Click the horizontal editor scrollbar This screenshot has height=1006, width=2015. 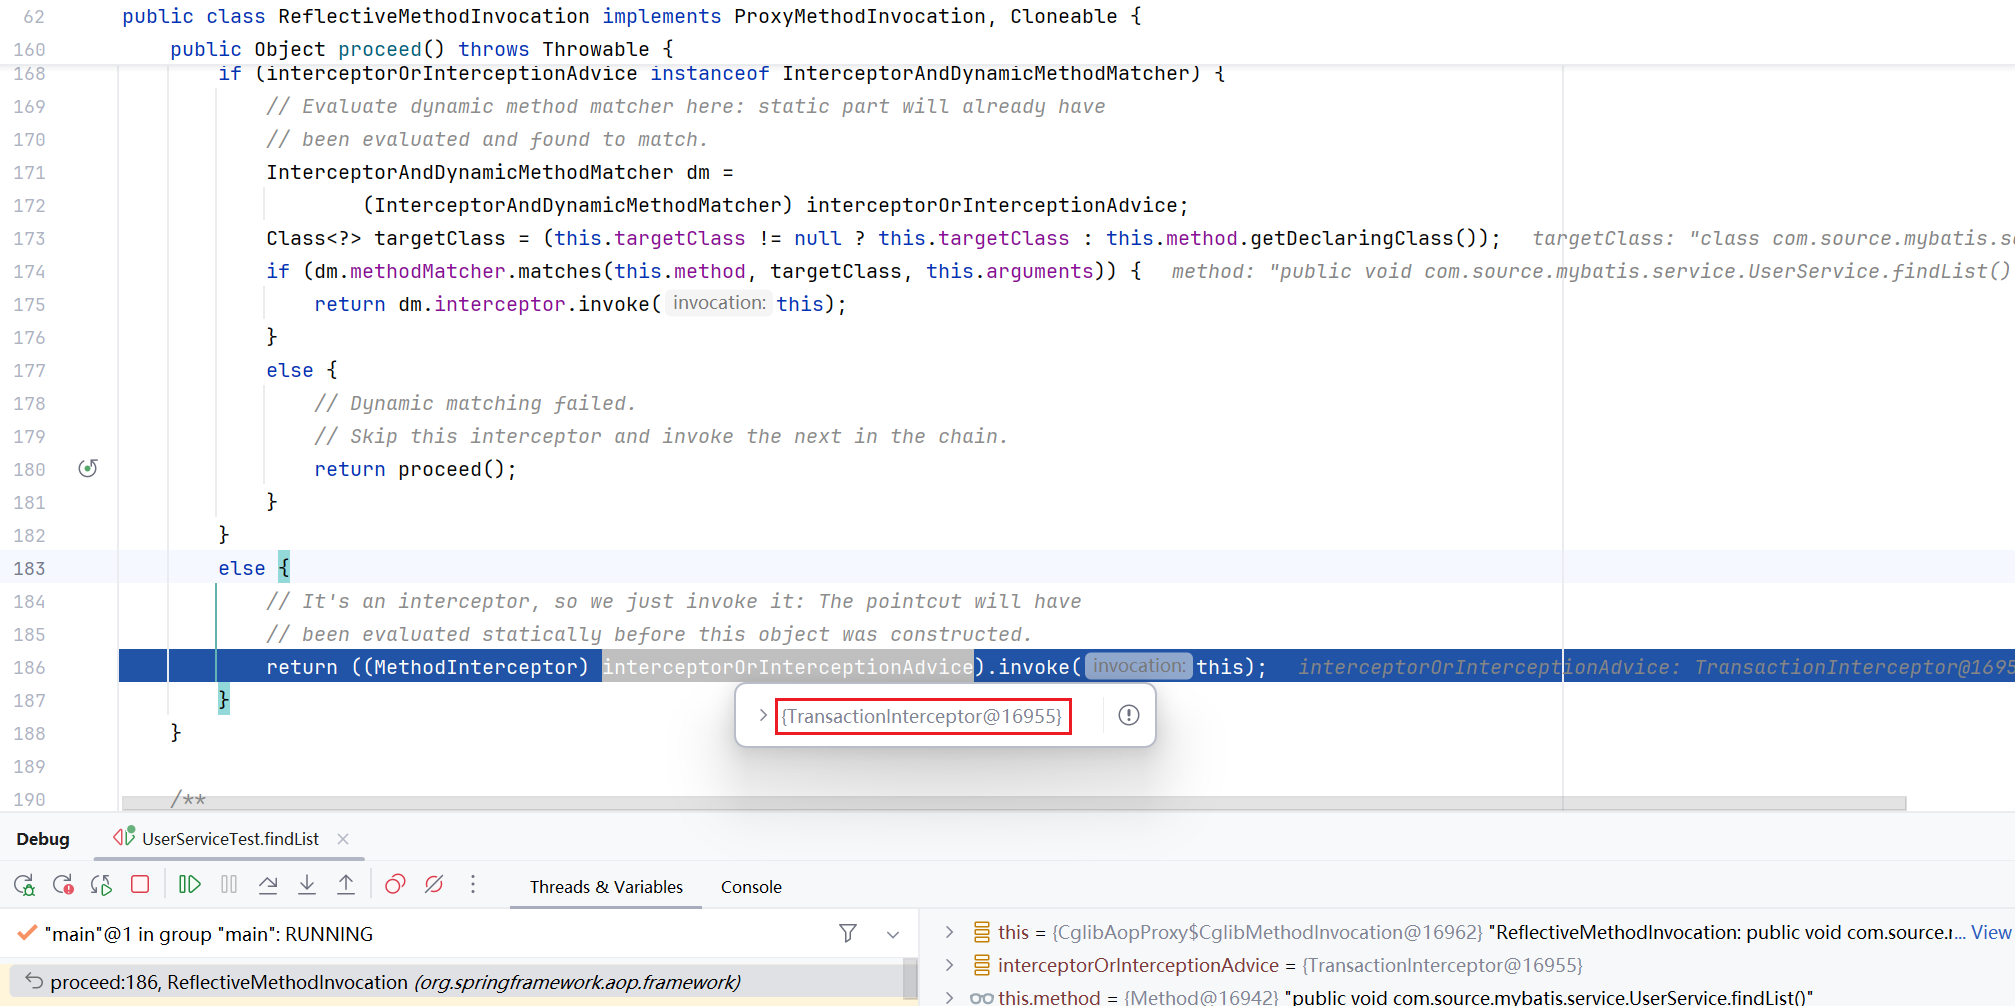pos(1014,802)
